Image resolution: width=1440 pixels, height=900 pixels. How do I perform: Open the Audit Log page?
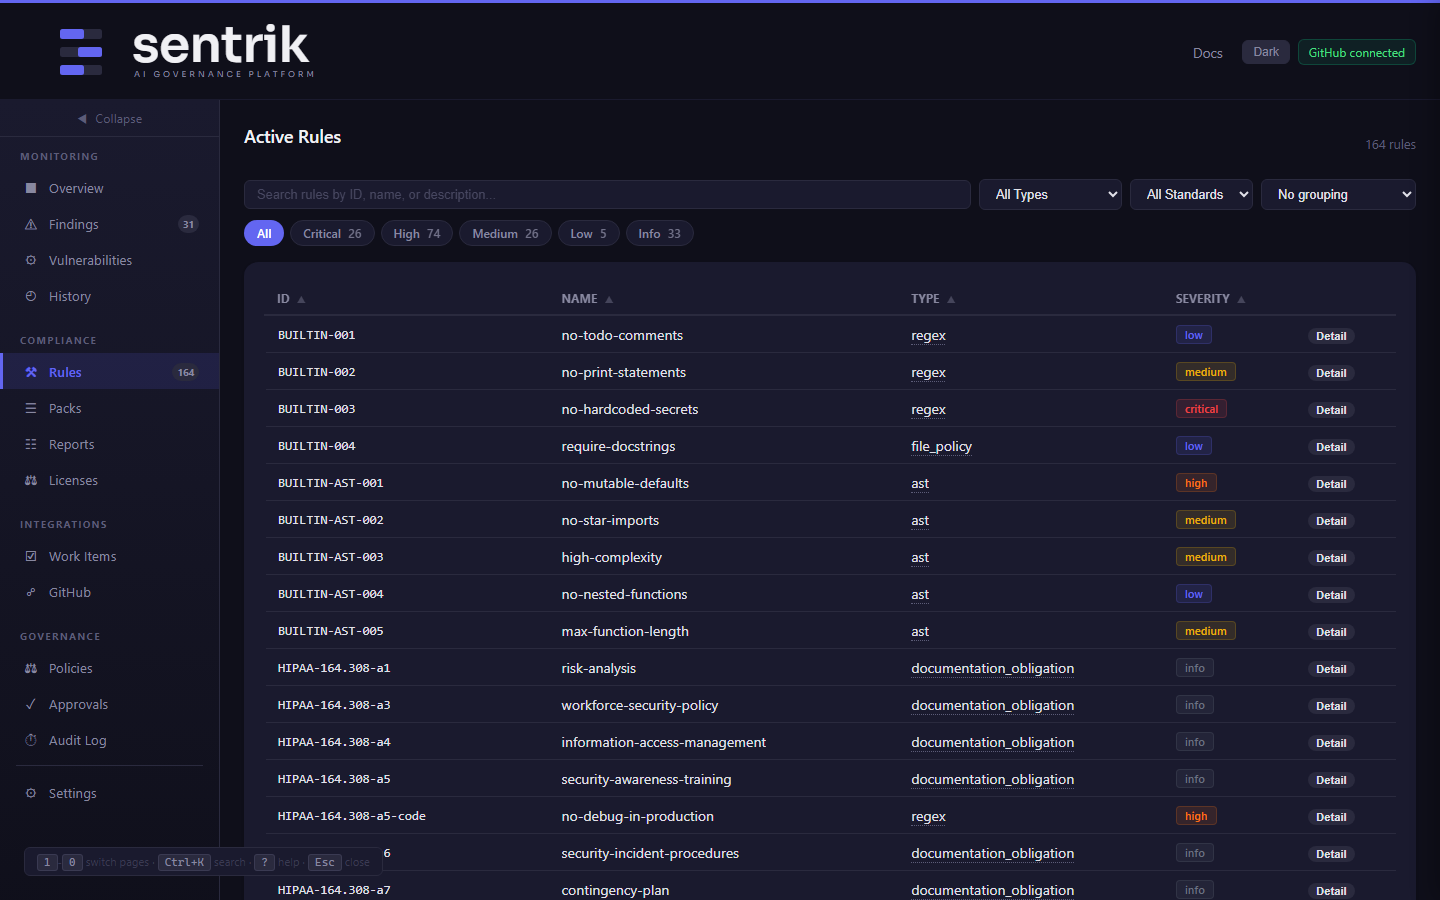tap(109, 740)
